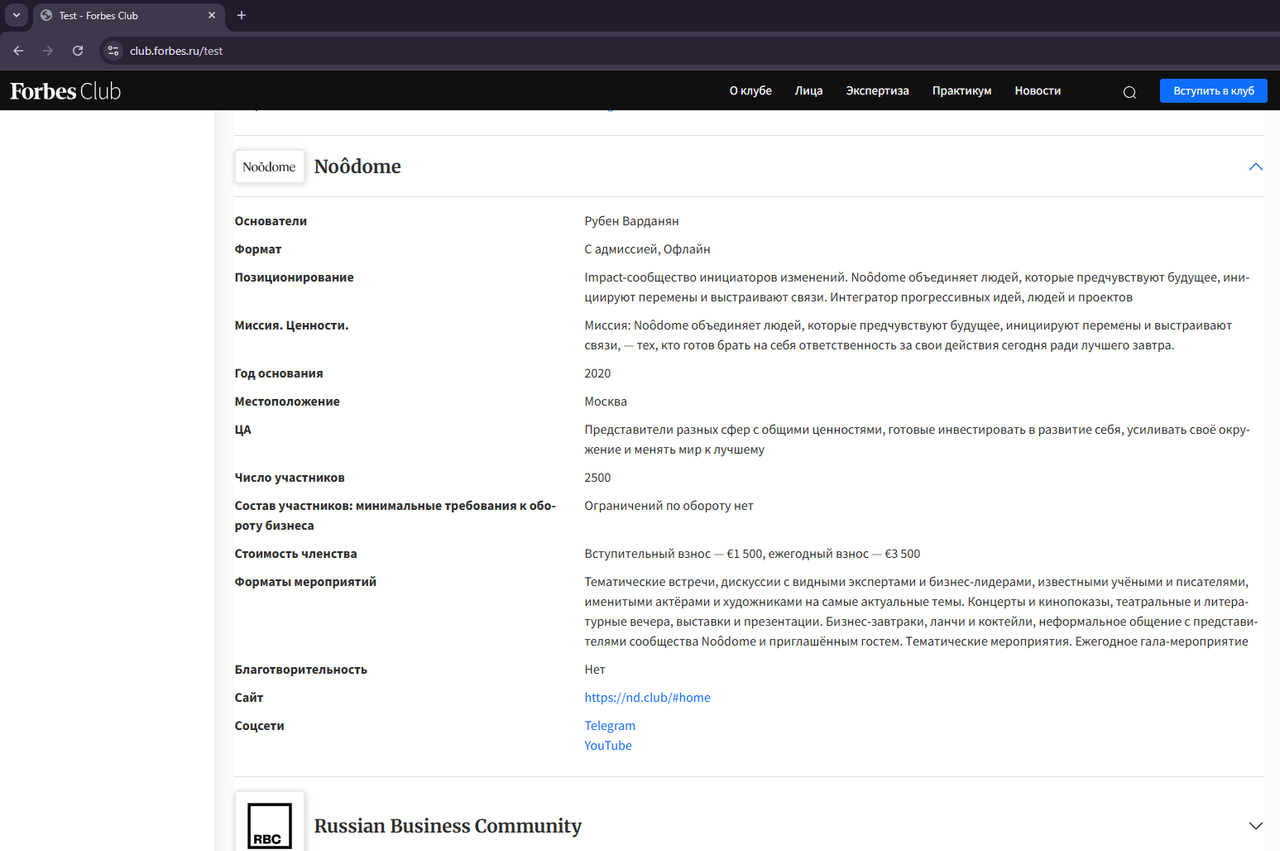The width and height of the screenshot is (1280, 851).
Task: Click the Число участников label
Action: click(290, 478)
